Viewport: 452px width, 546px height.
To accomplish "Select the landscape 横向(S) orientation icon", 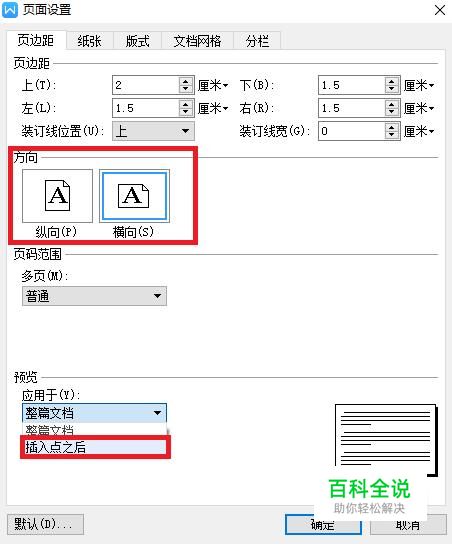I will tap(134, 196).
